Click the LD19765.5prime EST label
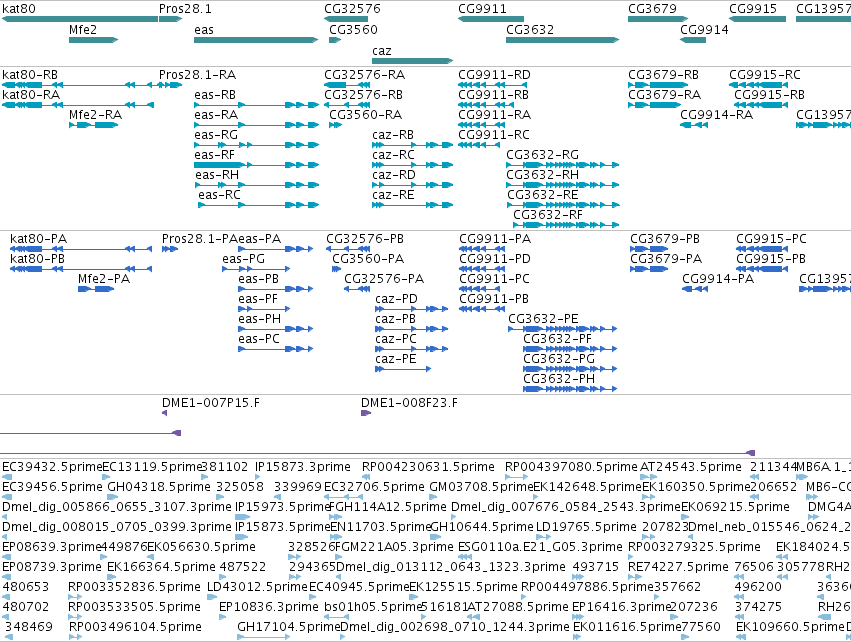This screenshot has width=851, height=642. 586,527
